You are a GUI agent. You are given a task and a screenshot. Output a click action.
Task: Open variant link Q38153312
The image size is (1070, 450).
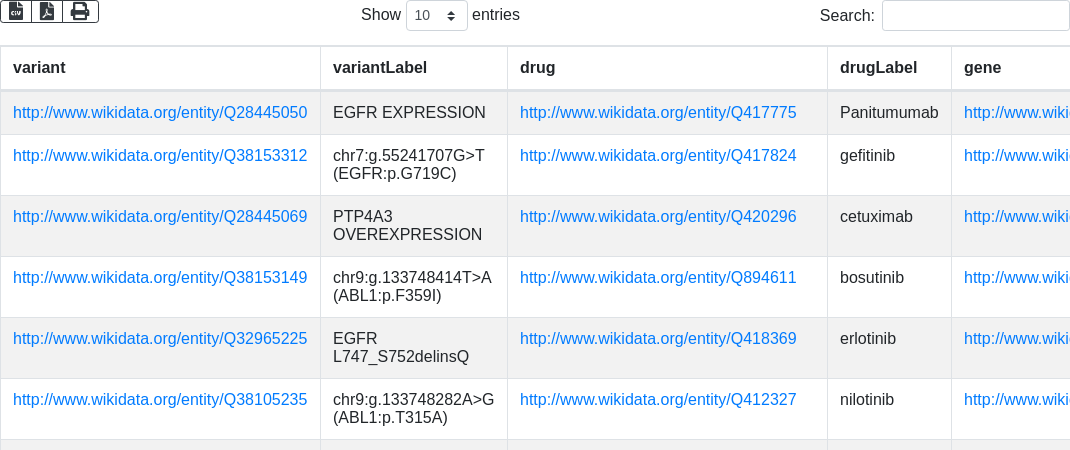(x=160, y=156)
